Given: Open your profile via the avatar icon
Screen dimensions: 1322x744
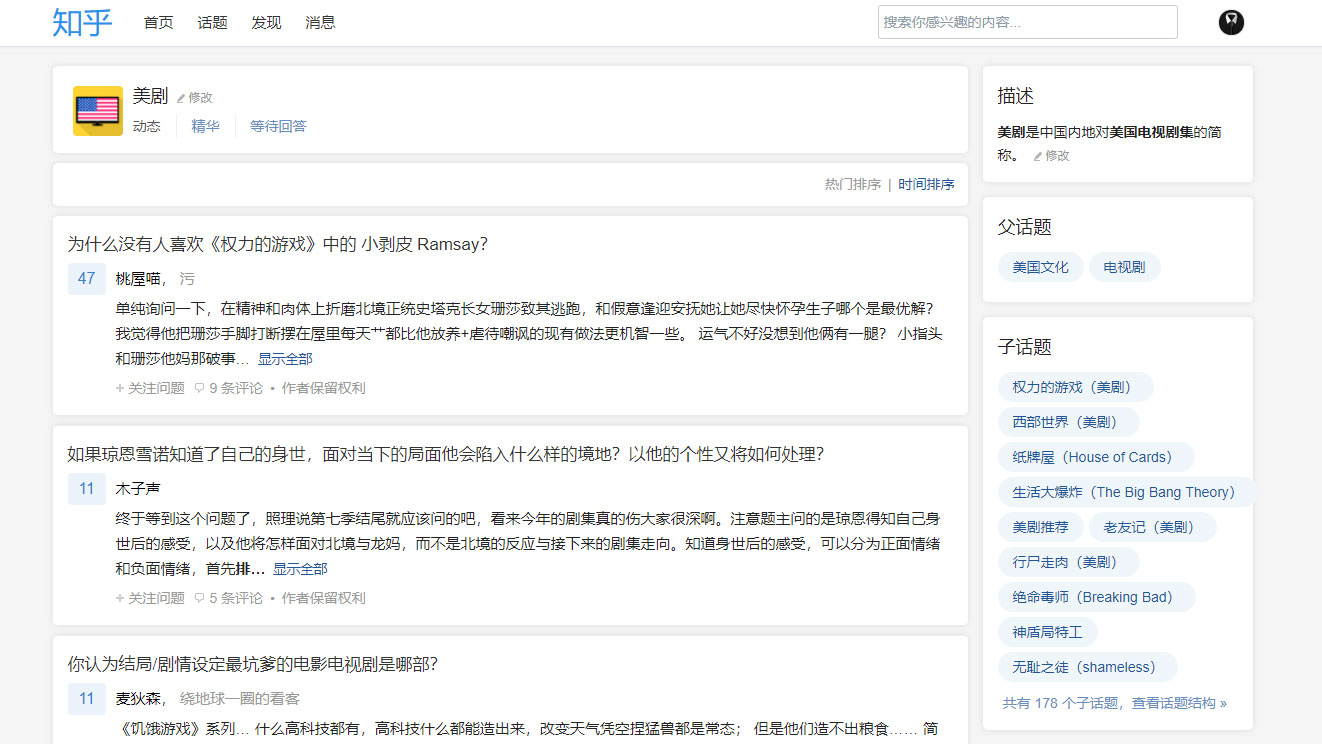Looking at the screenshot, I should click(x=1231, y=22).
